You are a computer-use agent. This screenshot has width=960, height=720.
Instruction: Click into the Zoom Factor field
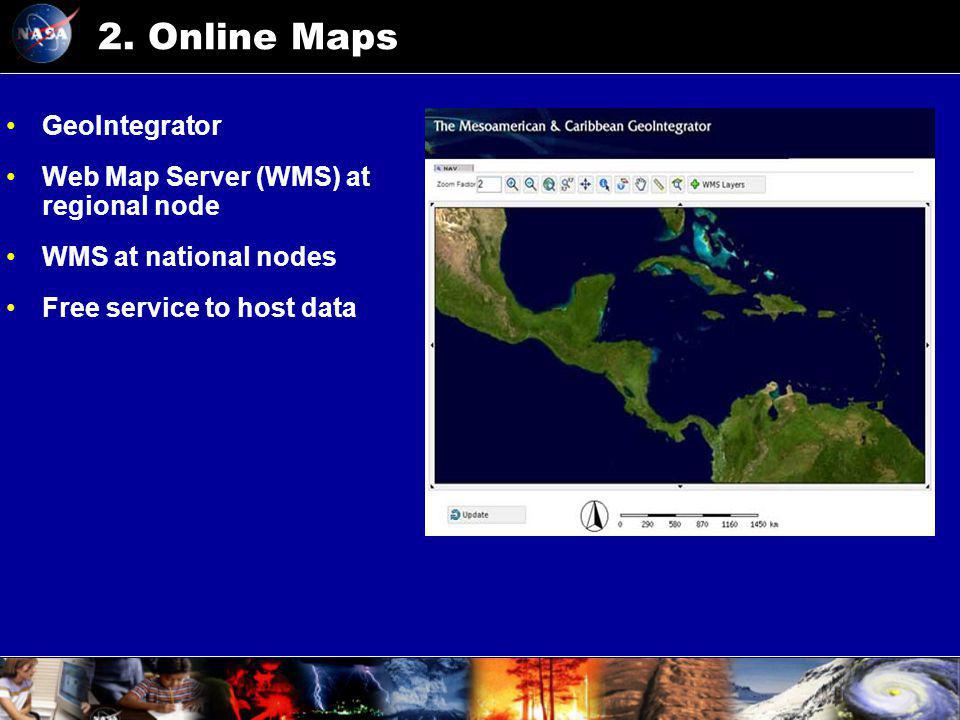tap(489, 184)
